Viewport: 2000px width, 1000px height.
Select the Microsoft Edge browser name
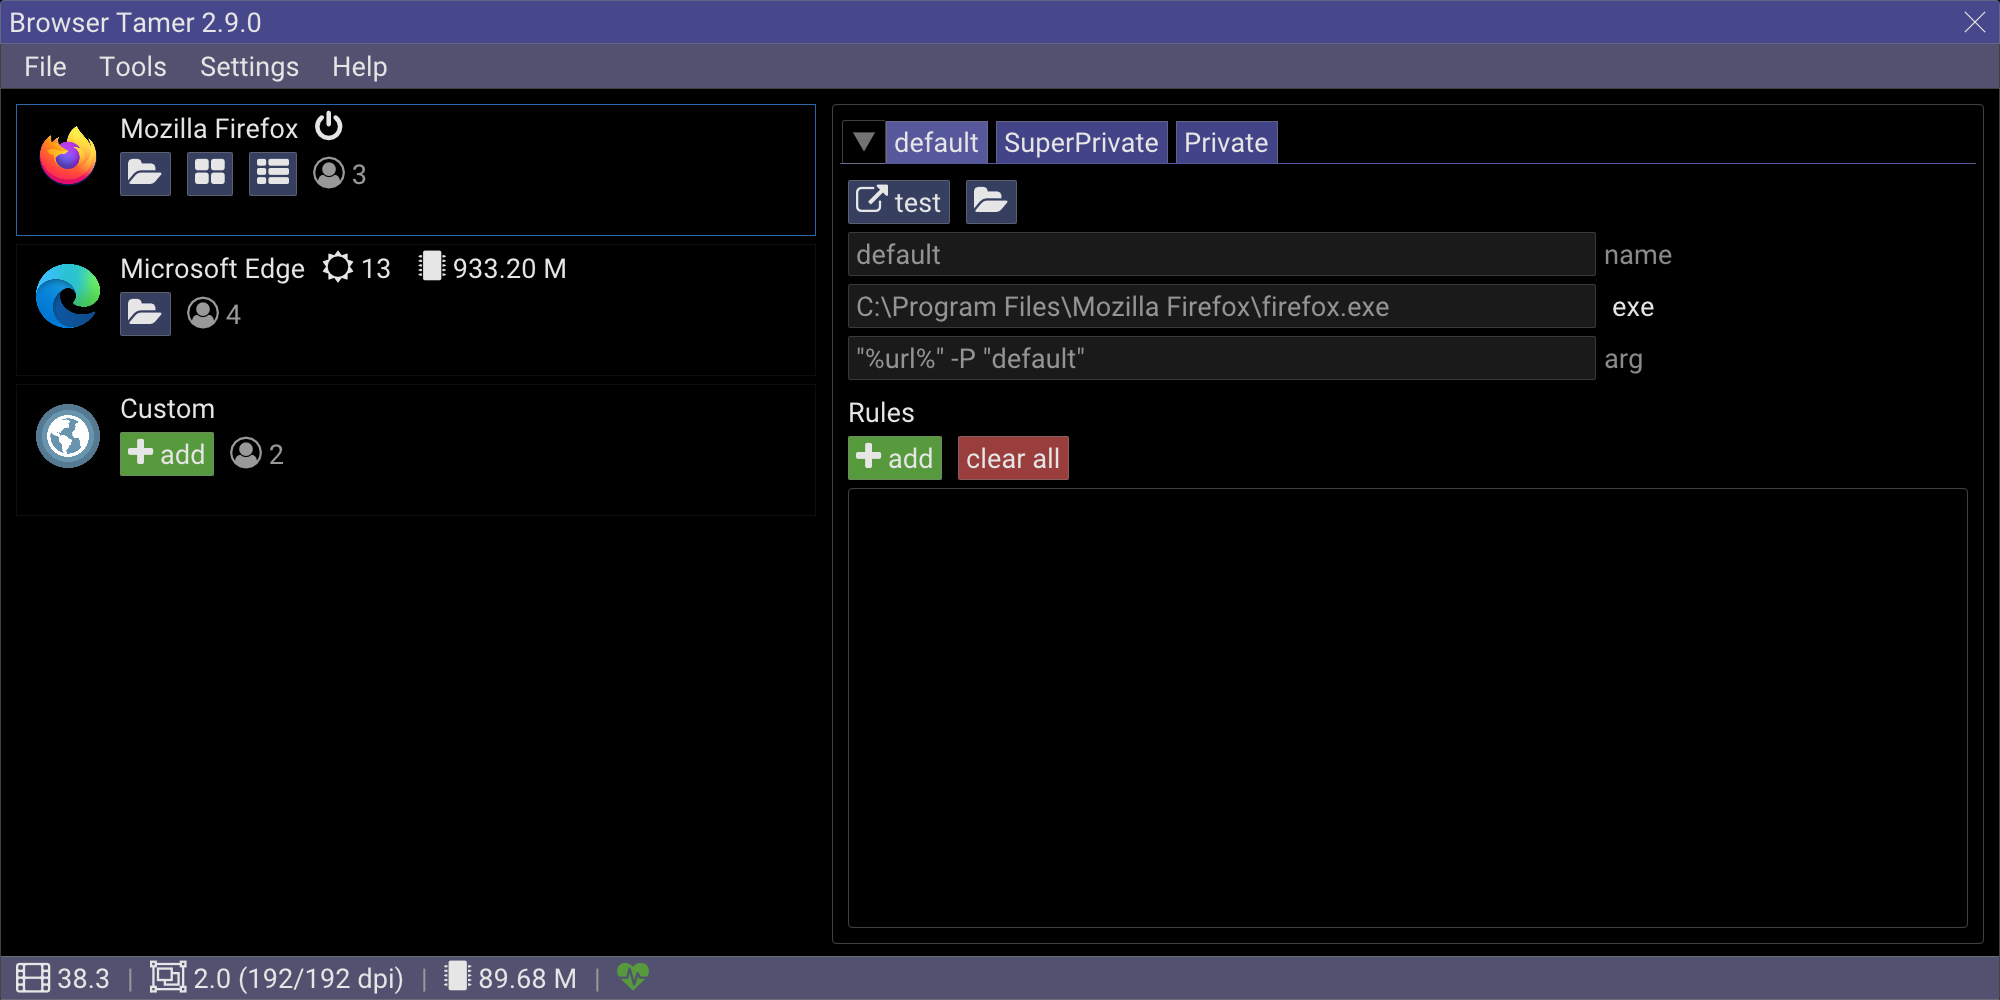pos(212,268)
